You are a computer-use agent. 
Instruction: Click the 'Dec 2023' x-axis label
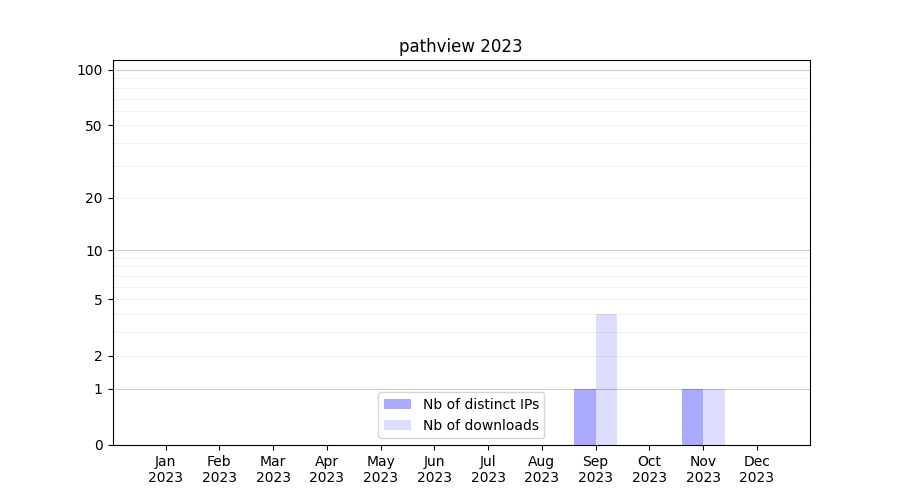[x=757, y=469]
